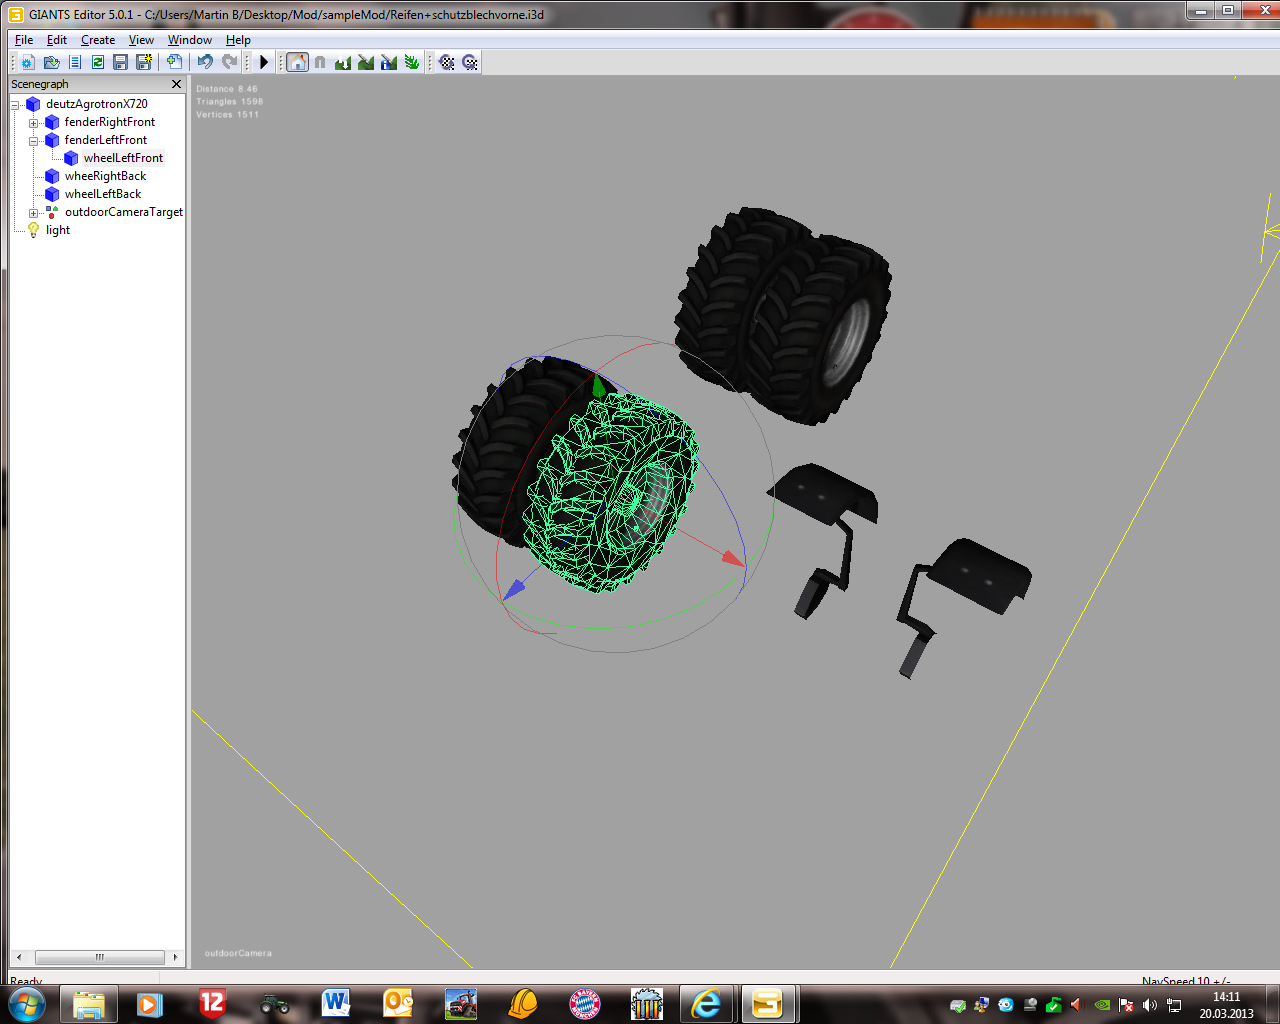Screen dimensions: 1280x1024
Task: Collapse the fenderLeftFront node
Action: (x=33, y=141)
